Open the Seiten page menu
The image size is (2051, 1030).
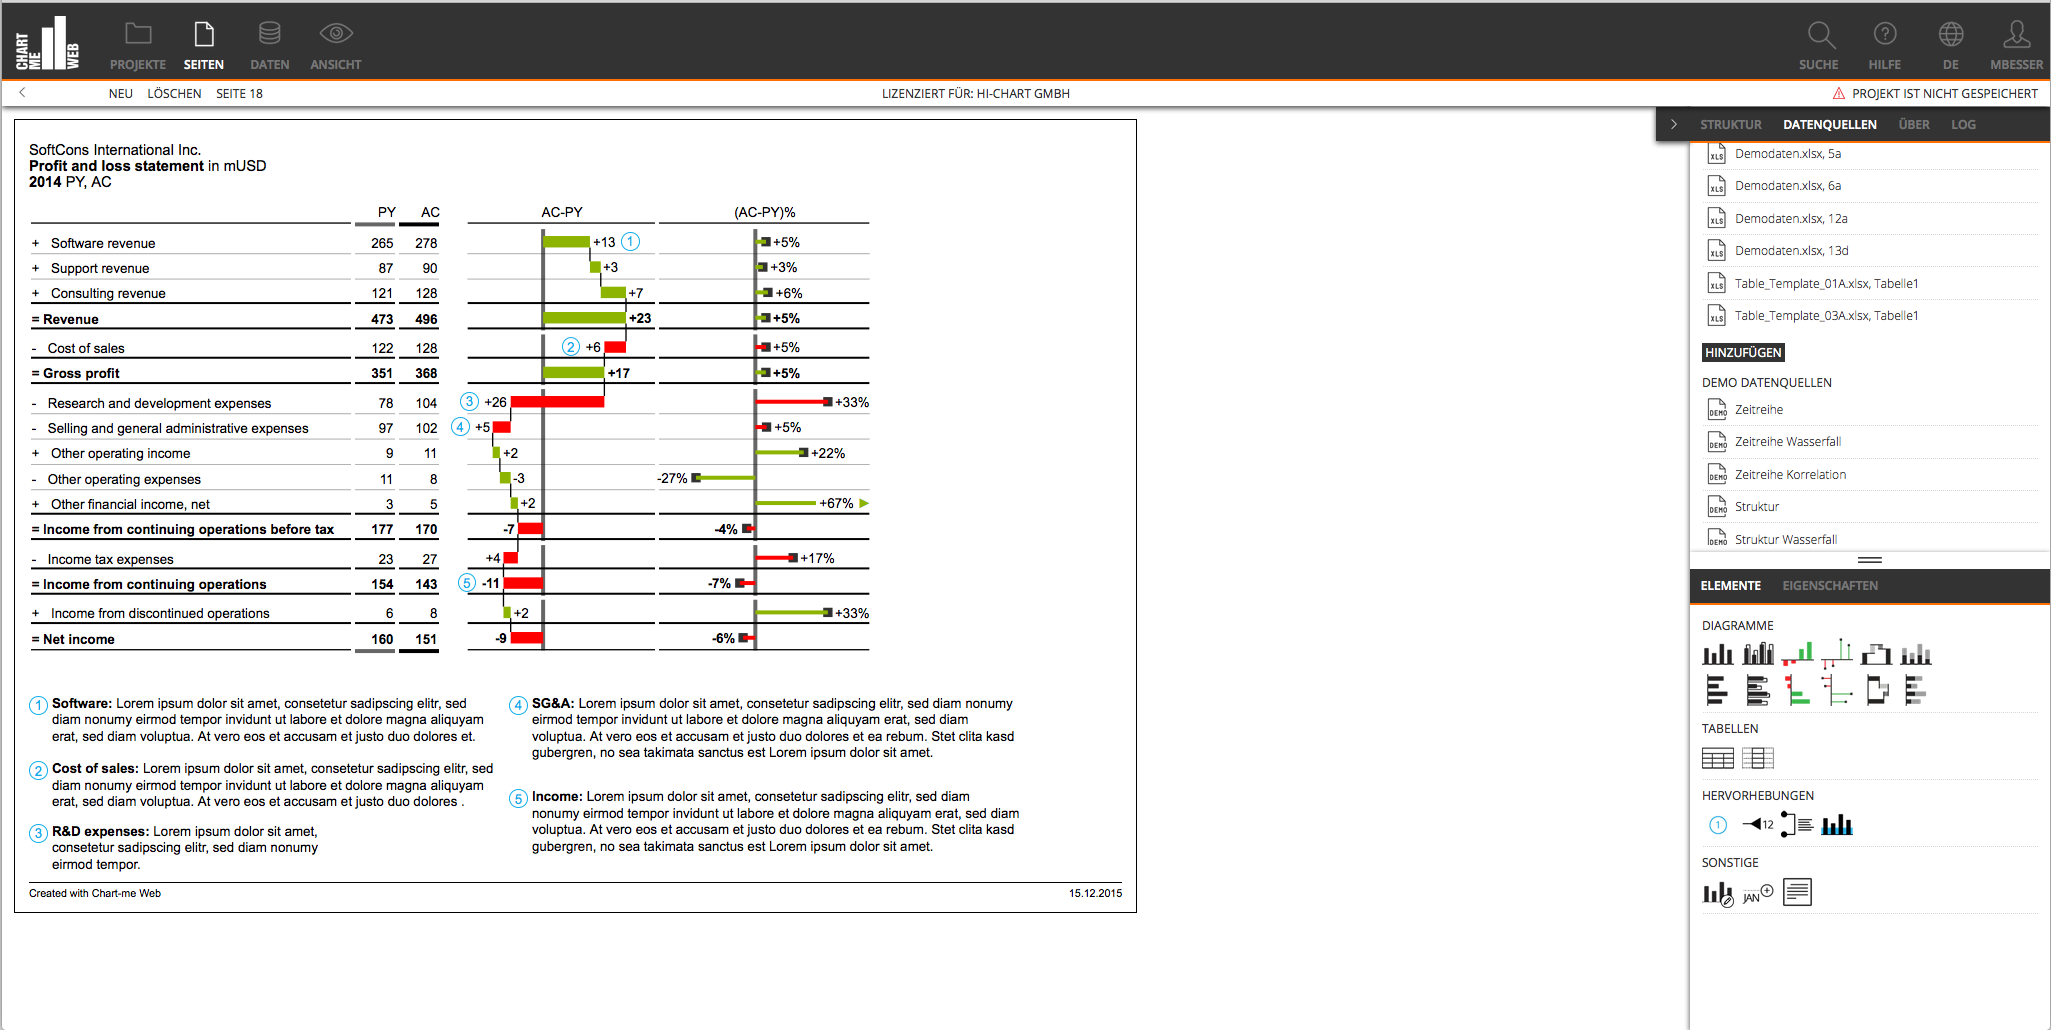(204, 45)
